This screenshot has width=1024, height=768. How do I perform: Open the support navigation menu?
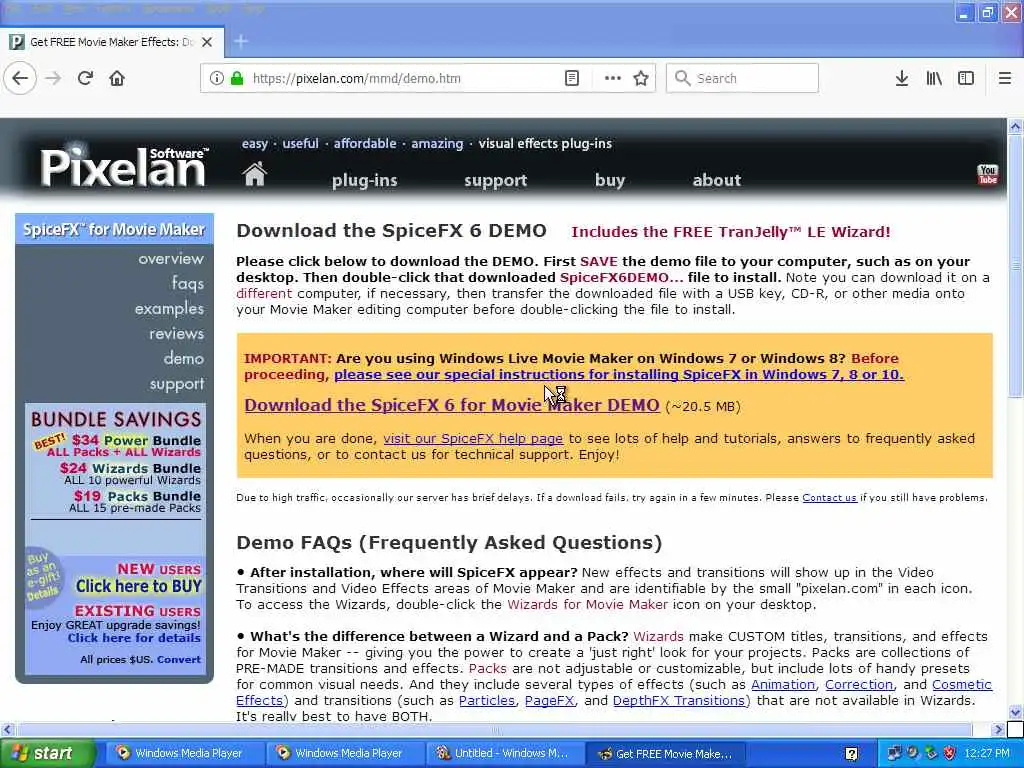tap(495, 180)
